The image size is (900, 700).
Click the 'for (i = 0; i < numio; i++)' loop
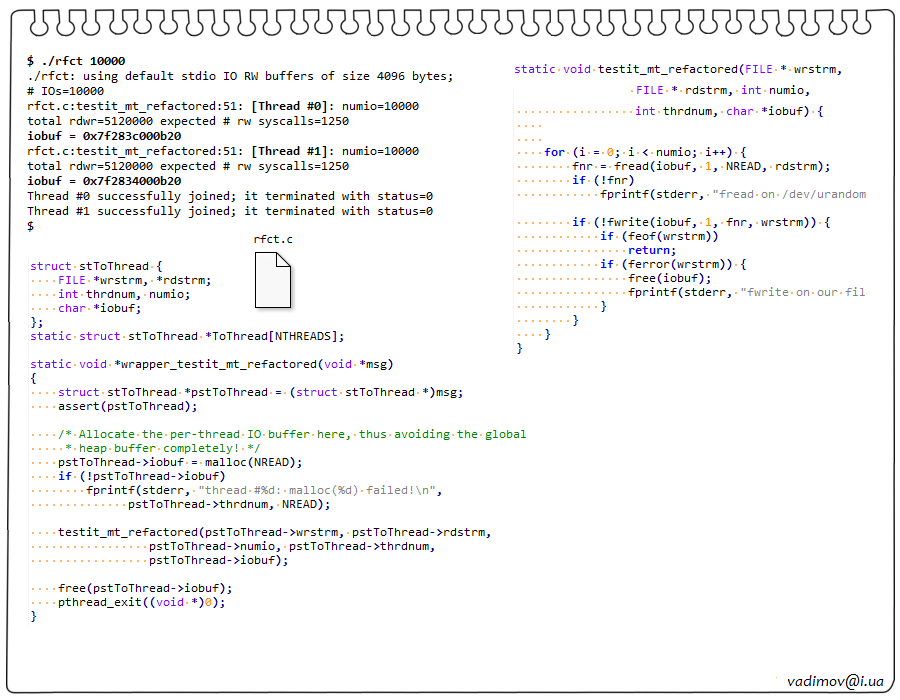(646, 152)
